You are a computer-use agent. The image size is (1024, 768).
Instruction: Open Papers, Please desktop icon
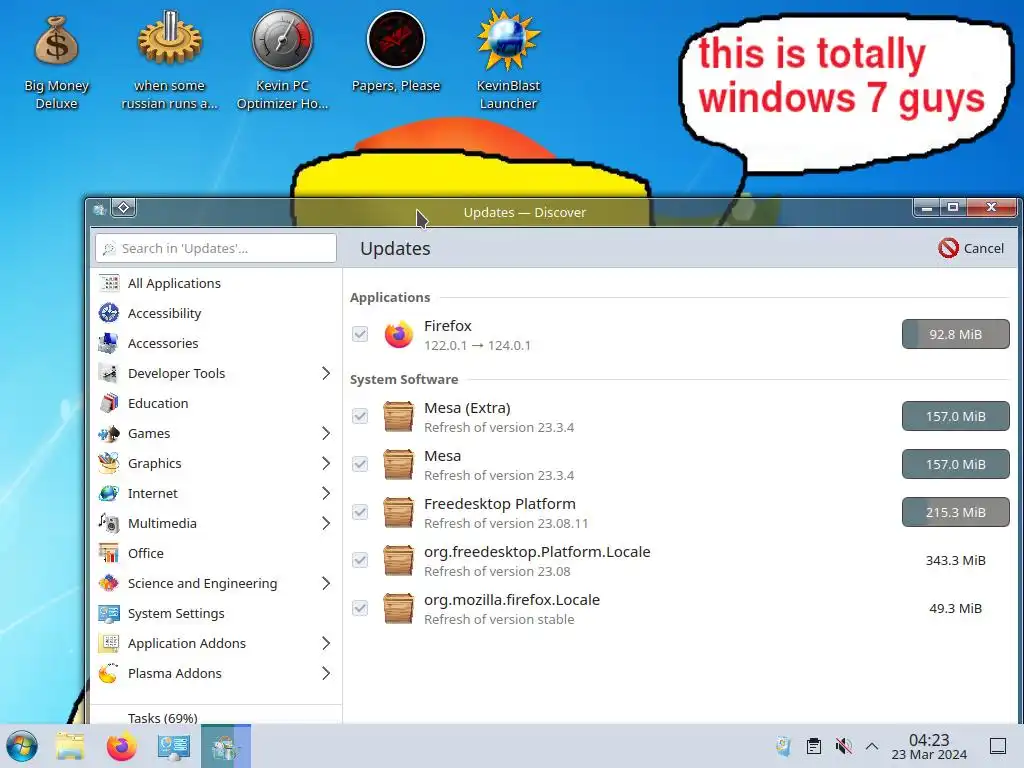click(396, 52)
